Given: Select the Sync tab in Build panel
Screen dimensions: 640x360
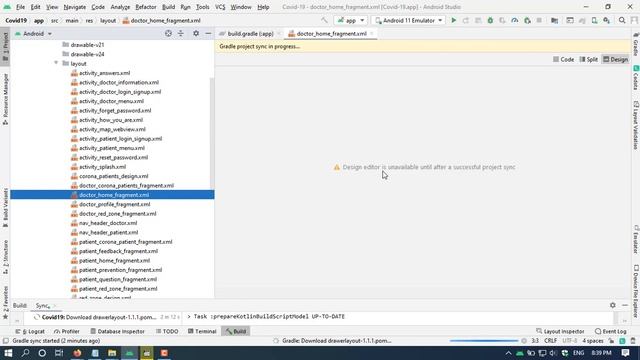Looking at the screenshot, I should pos(42,305).
